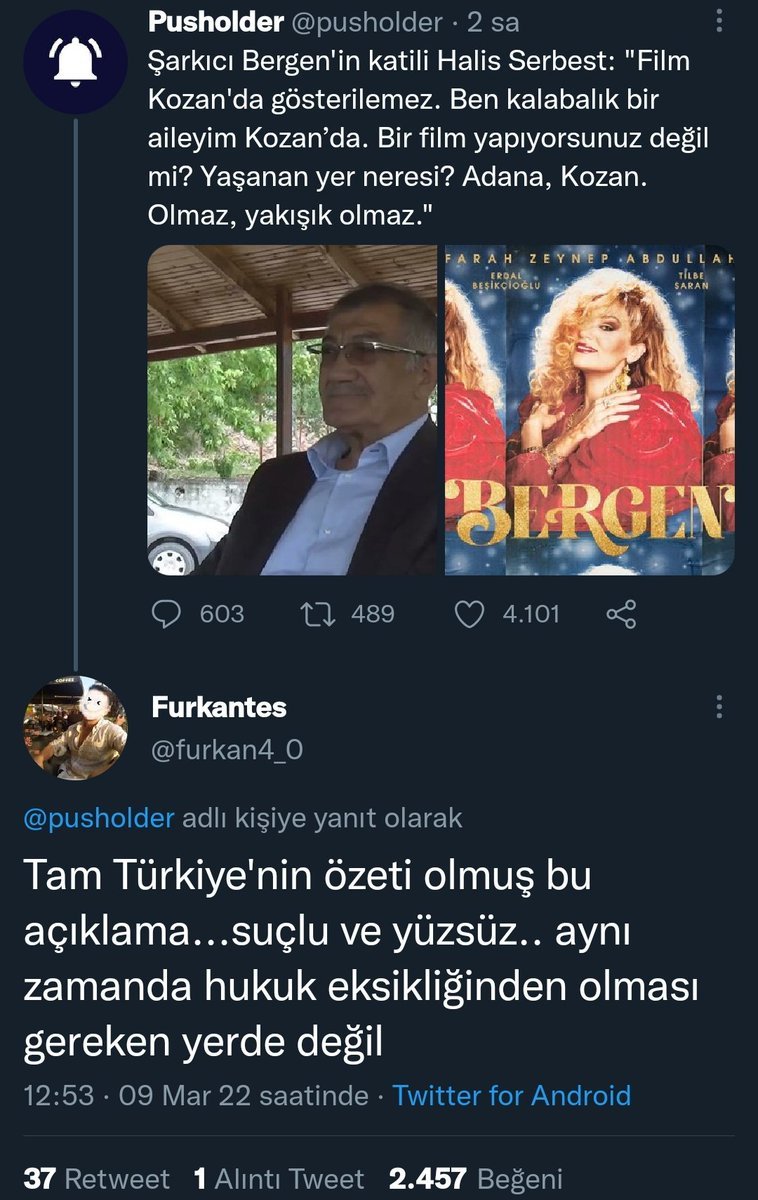This screenshot has width=758, height=1200.
Task: Open the Furkantes display name
Action: (219, 707)
